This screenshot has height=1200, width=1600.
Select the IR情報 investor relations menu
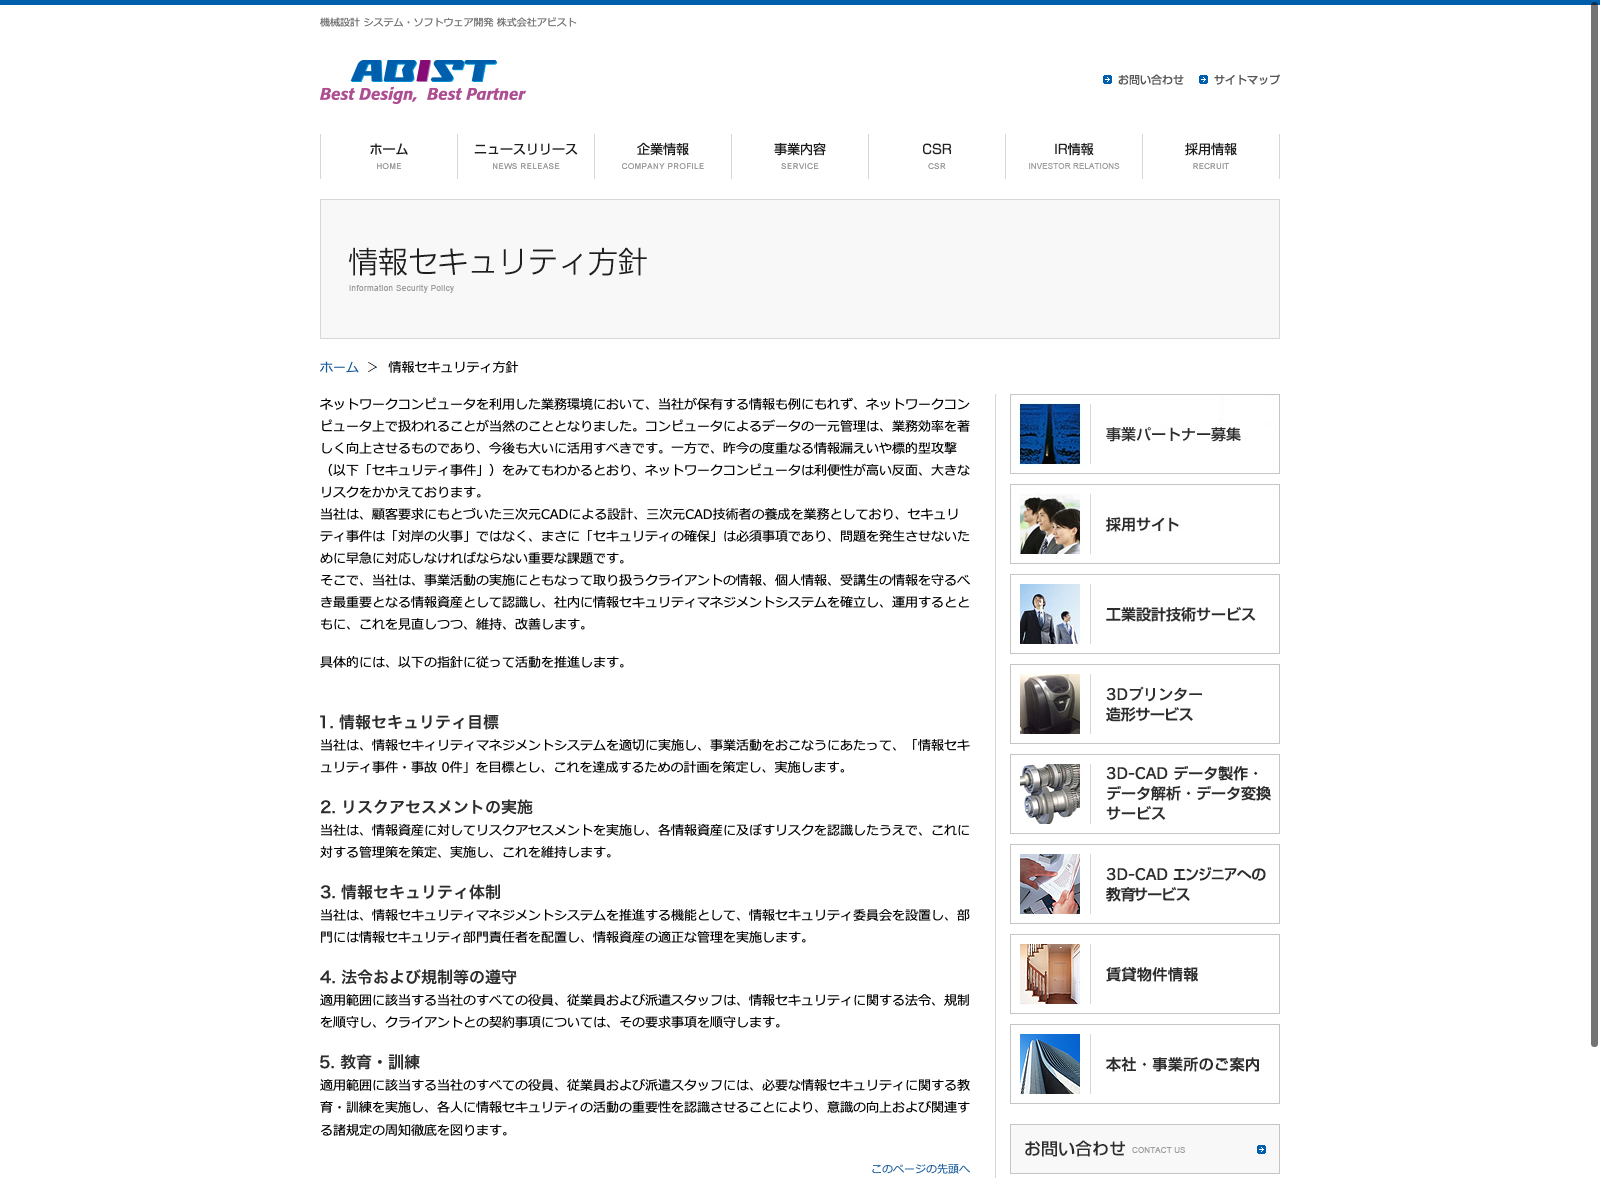point(1074,156)
